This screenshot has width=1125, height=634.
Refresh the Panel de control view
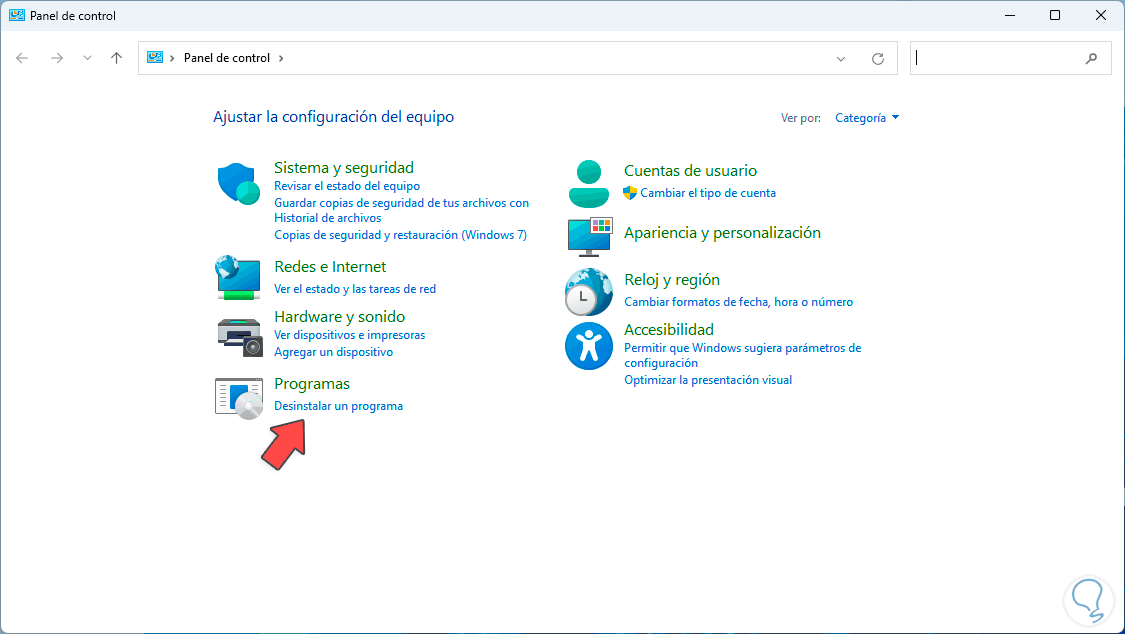[877, 59]
